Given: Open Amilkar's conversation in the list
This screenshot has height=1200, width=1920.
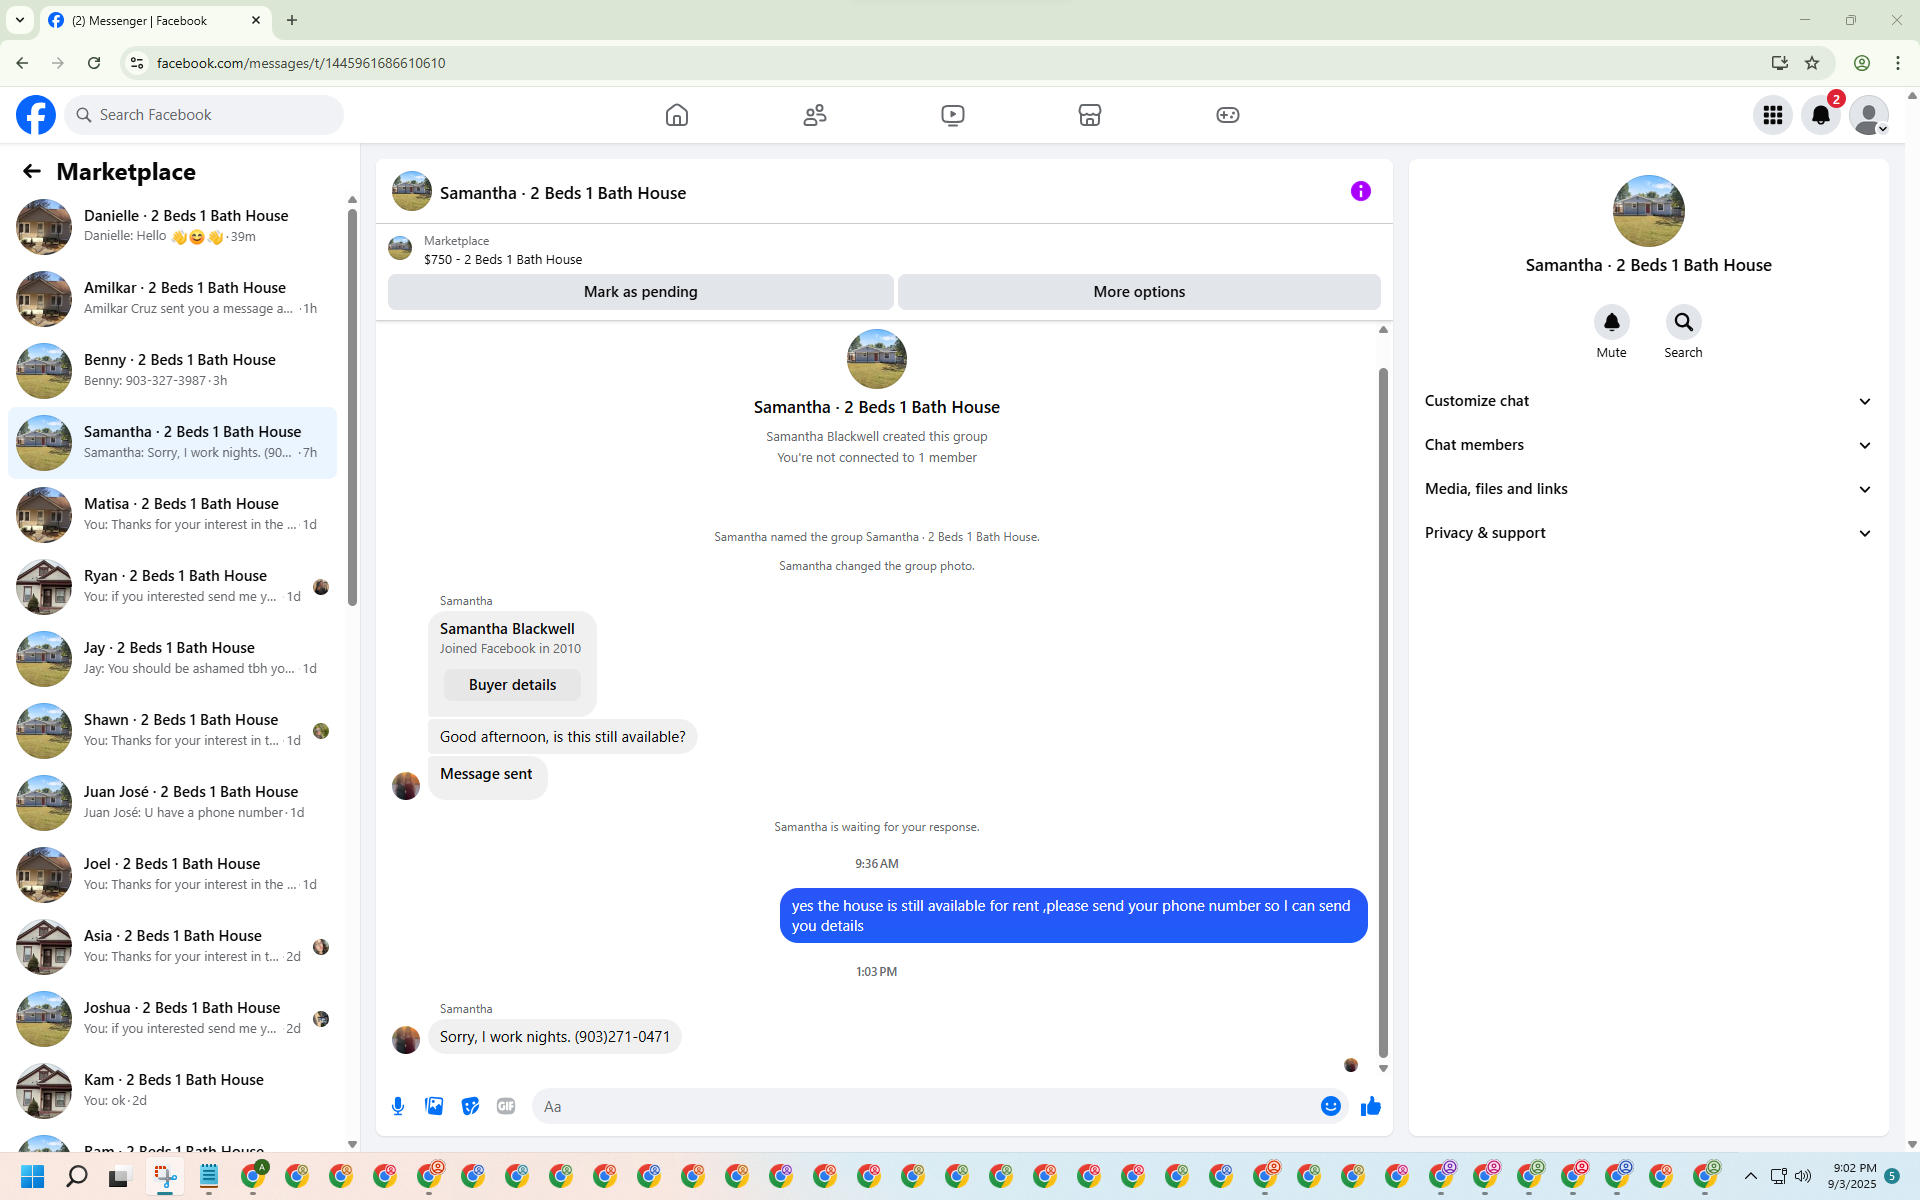Looking at the screenshot, I should 173,298.
